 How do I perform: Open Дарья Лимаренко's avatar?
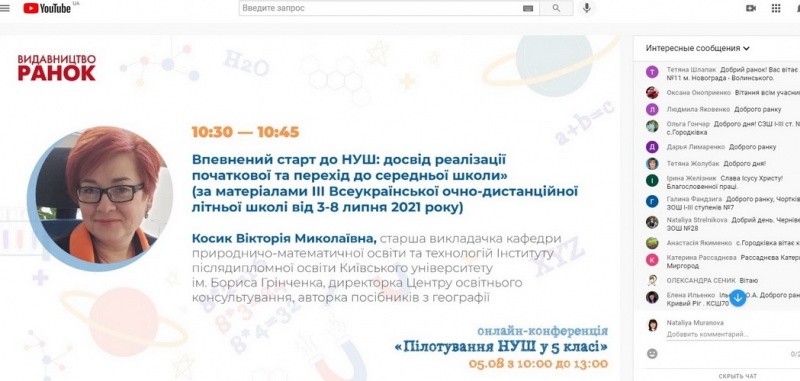click(652, 147)
